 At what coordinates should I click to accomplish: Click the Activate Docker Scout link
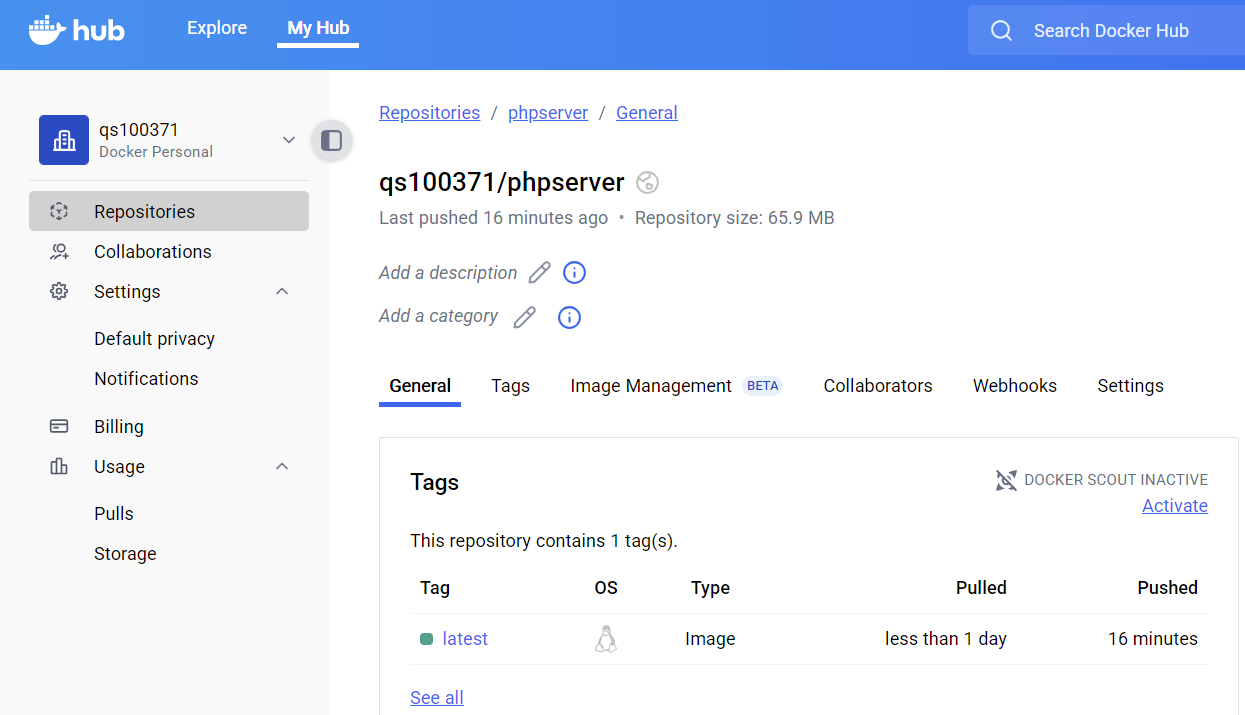click(1174, 506)
